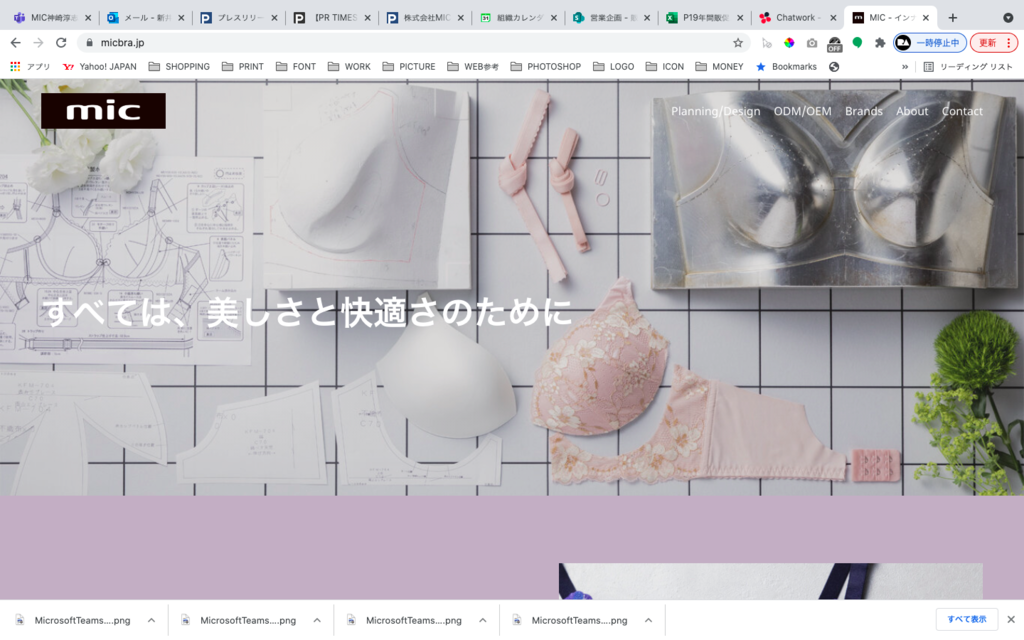Open the blue-star Bookmarks item
This screenshot has height=640, width=1024.
pyautogui.click(x=786, y=67)
